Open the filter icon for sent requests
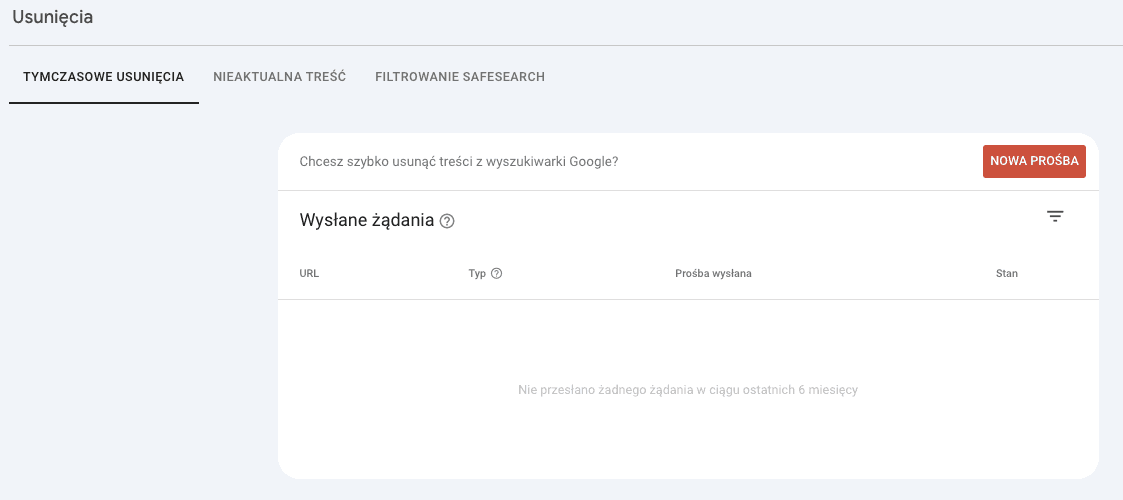1123x500 pixels. coord(1055,217)
